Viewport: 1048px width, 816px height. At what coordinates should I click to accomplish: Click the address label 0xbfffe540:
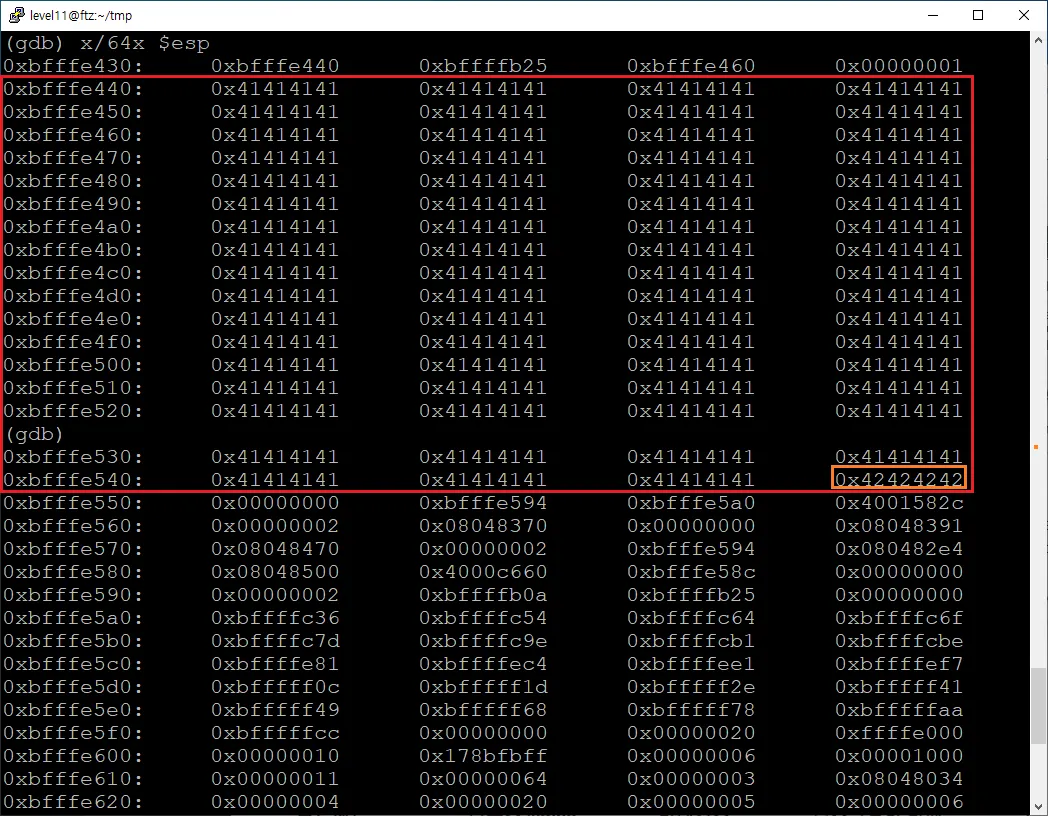73,480
